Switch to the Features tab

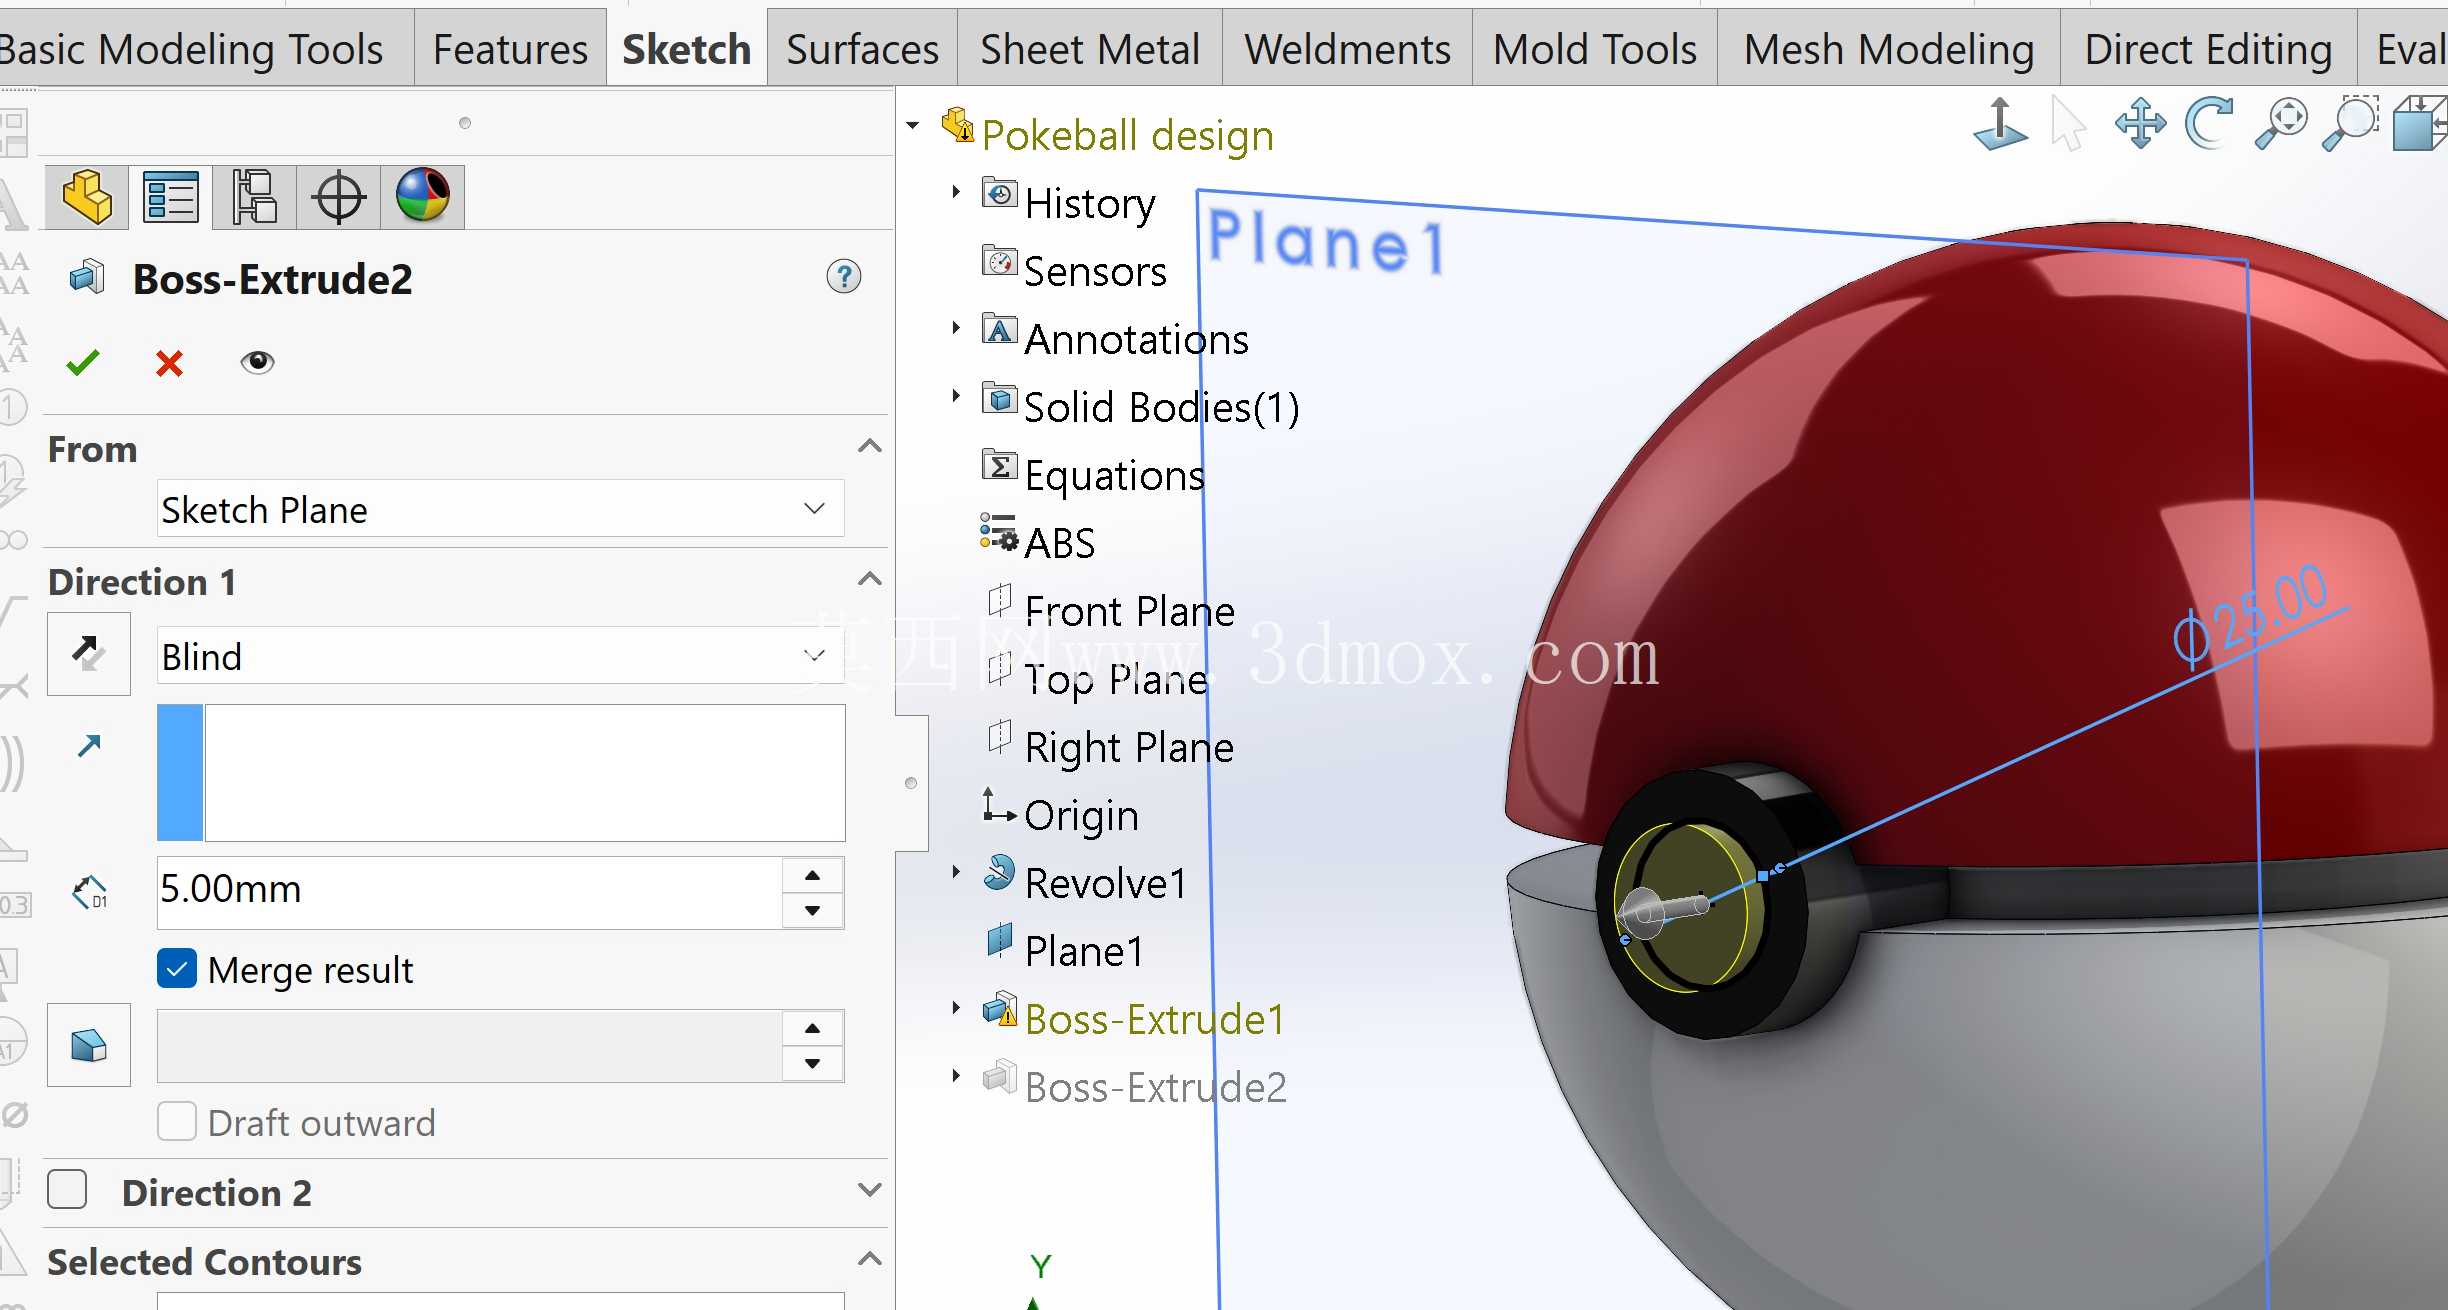tap(510, 49)
